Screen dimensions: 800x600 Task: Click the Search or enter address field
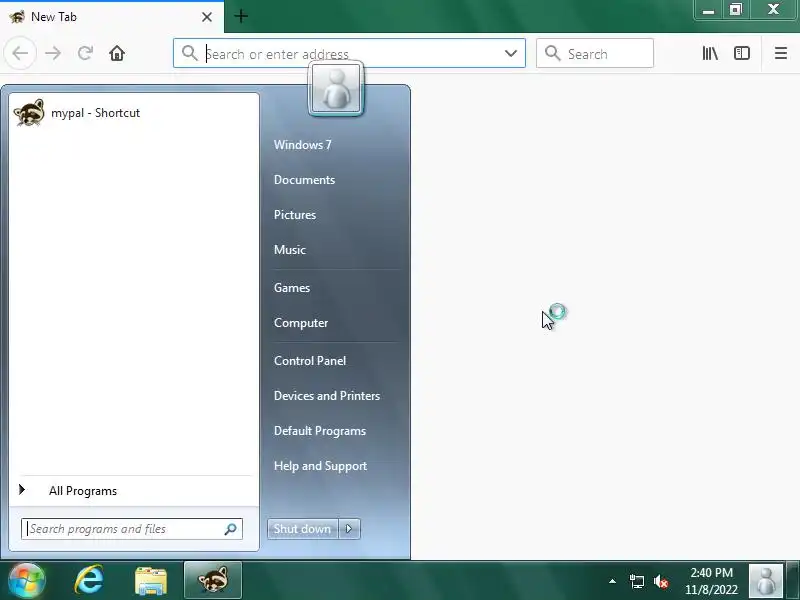pyautogui.click(x=349, y=53)
